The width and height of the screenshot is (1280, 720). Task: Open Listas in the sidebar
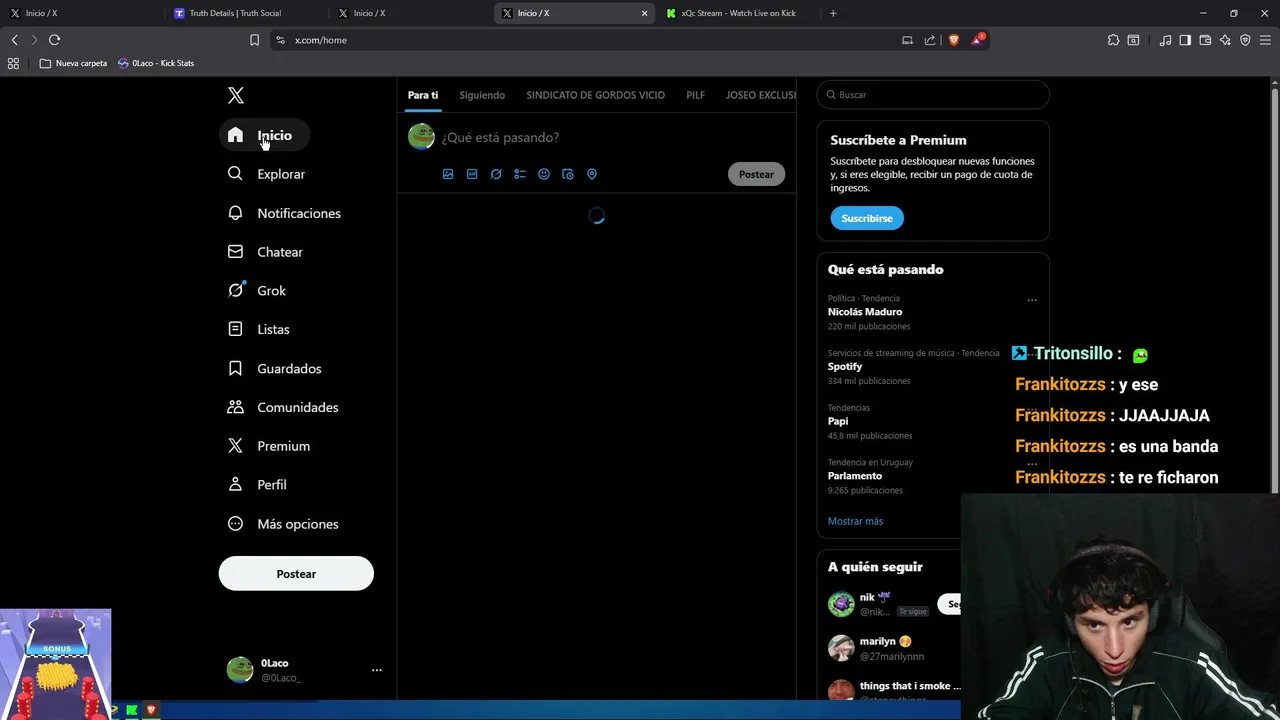pos(259,329)
